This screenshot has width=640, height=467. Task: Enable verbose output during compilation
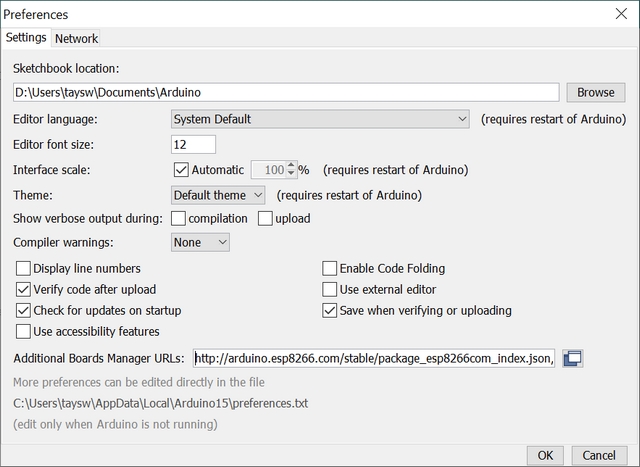click(x=178, y=218)
